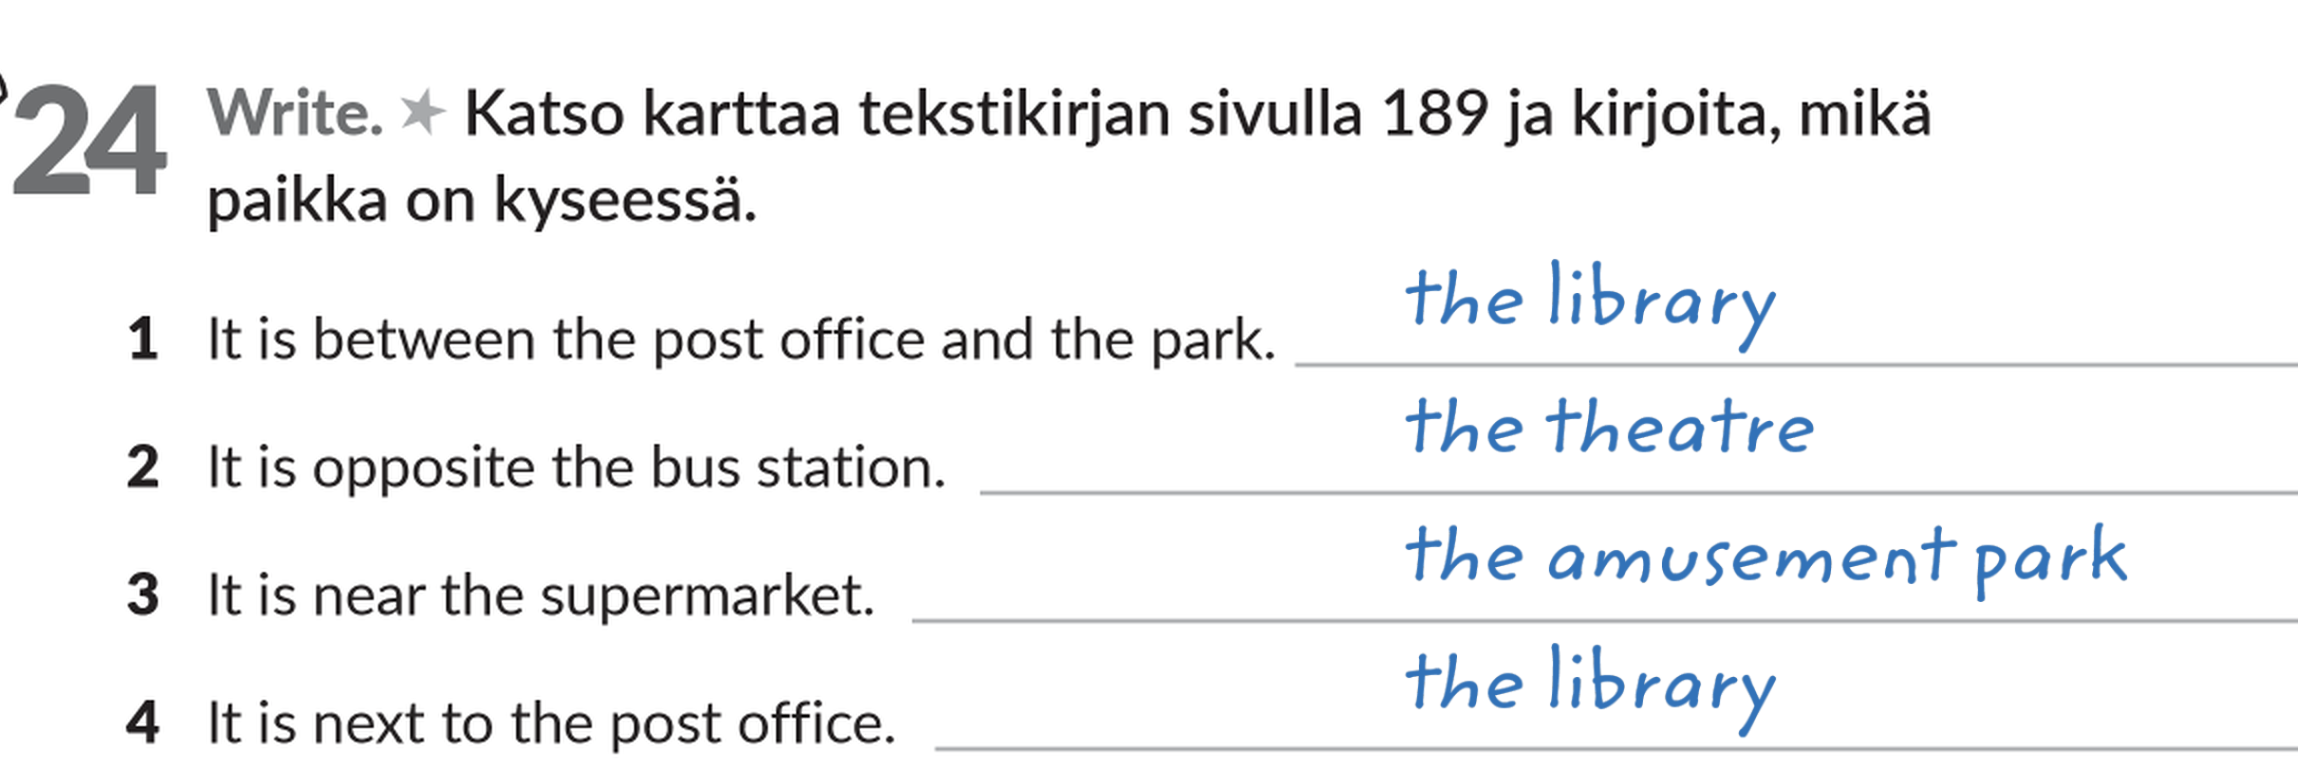Click sentence "It is near the supermarket."

[540, 596]
